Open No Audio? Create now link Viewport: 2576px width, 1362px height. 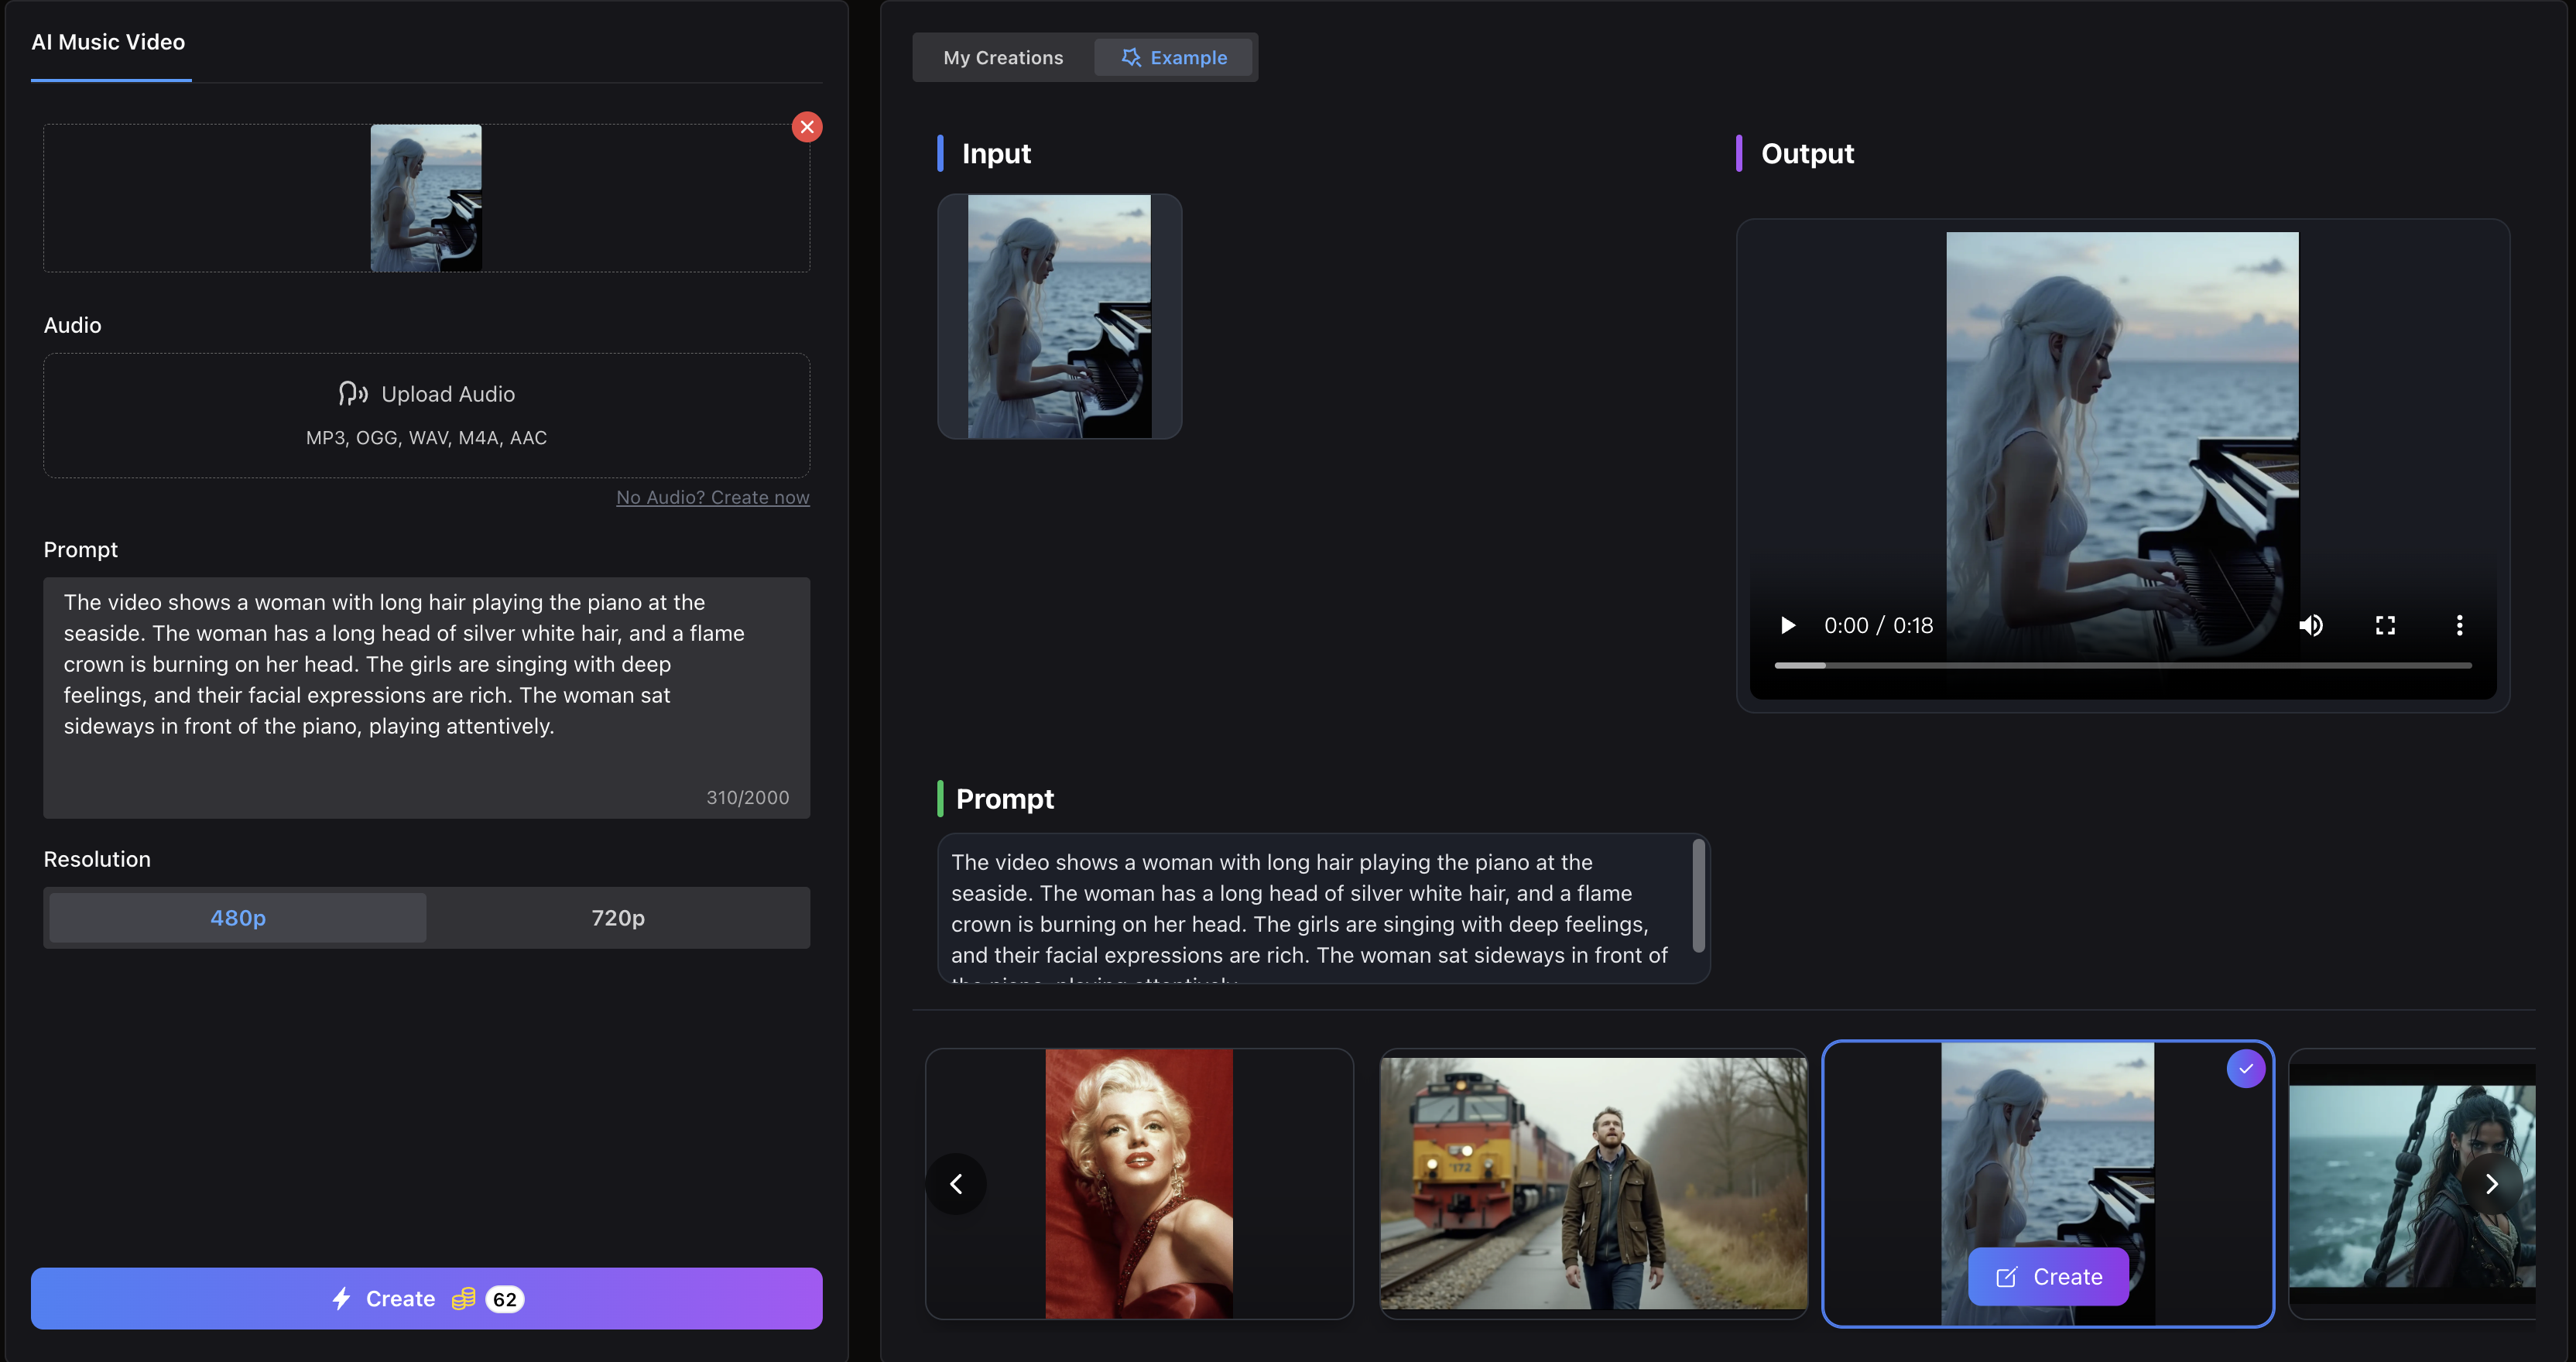[x=712, y=497]
